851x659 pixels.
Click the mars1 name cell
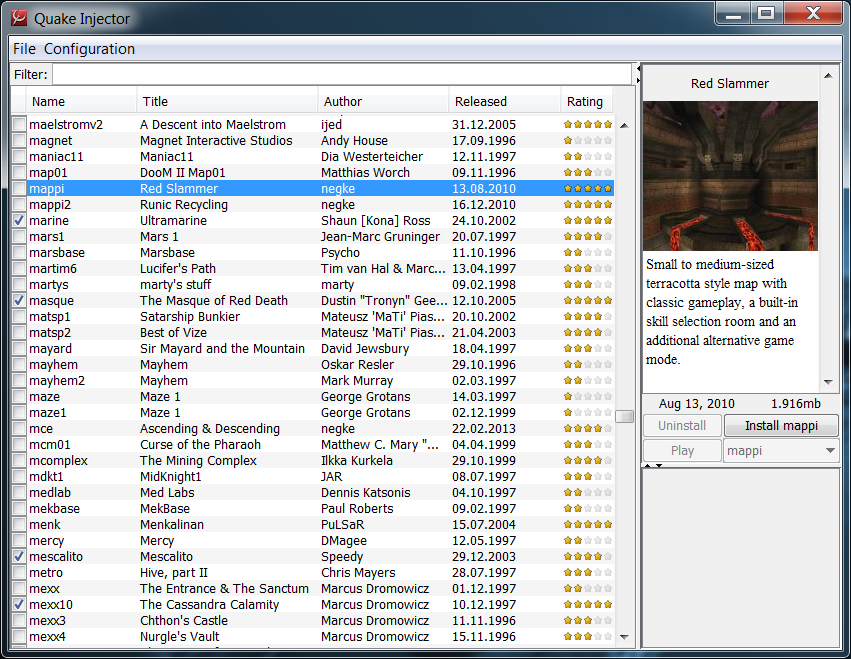[47, 237]
